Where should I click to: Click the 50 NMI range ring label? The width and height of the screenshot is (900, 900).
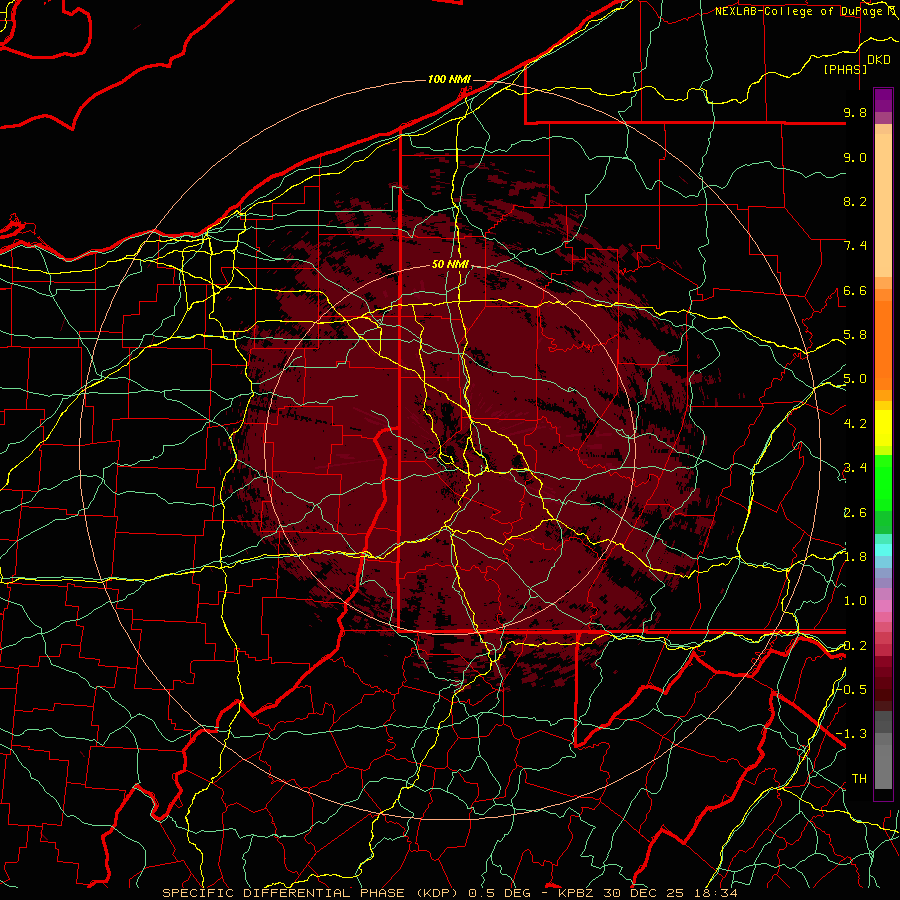(x=451, y=265)
